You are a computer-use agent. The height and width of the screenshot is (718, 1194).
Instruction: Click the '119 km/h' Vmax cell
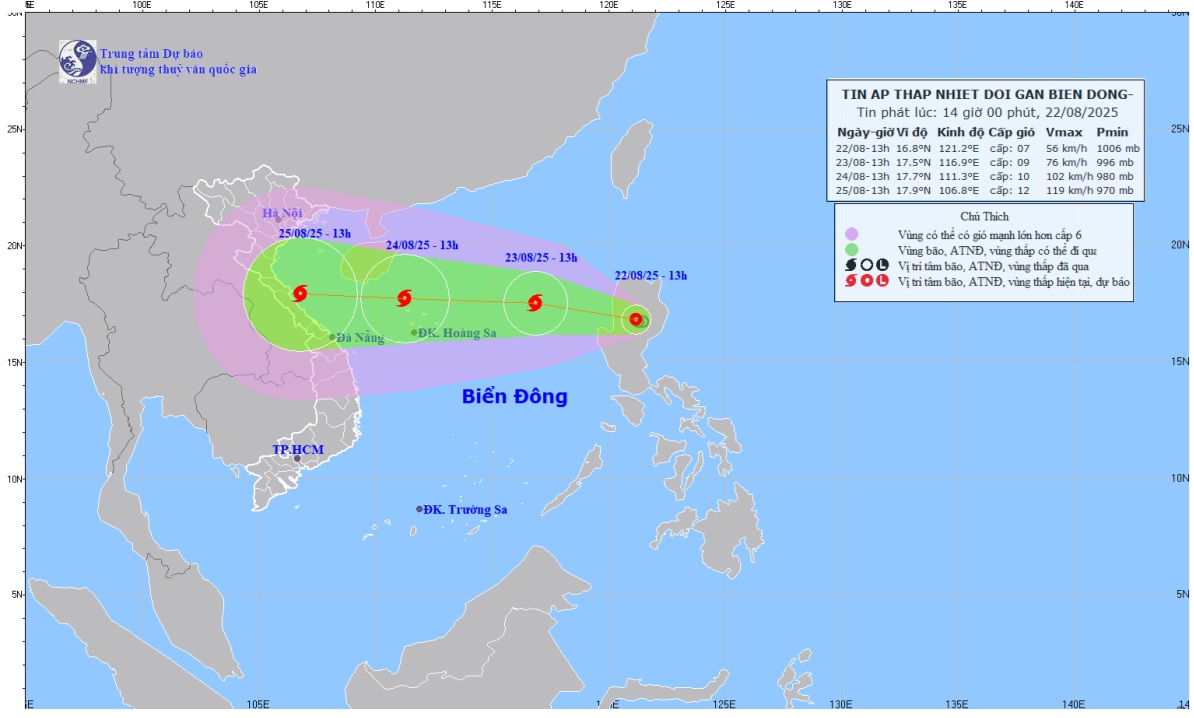[1068, 190]
